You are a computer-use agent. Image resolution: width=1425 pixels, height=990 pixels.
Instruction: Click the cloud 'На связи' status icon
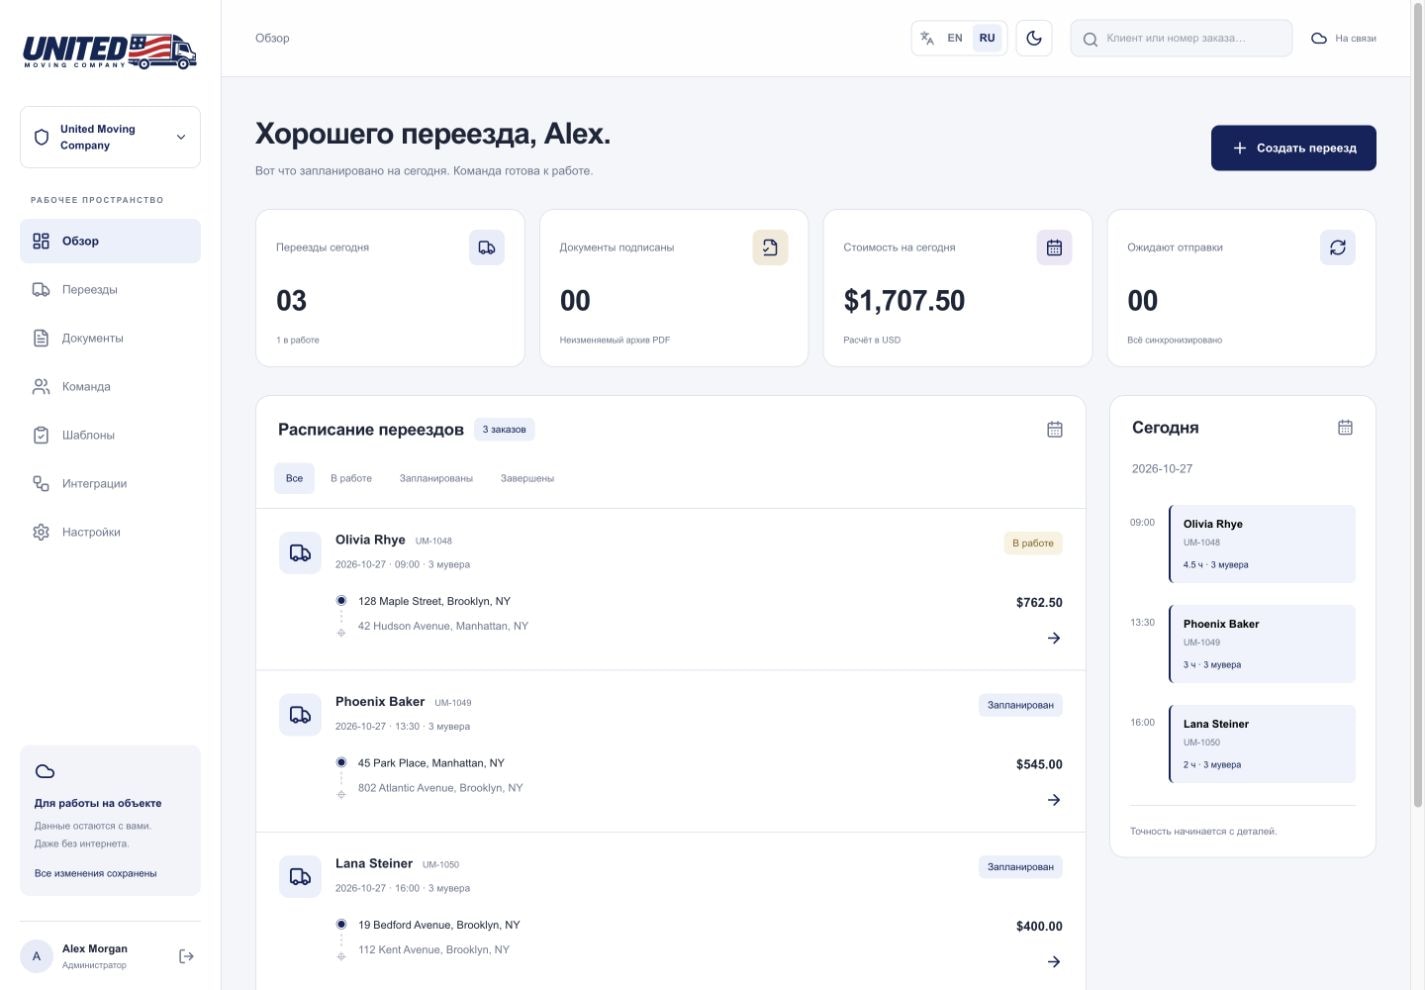pyautogui.click(x=1319, y=38)
